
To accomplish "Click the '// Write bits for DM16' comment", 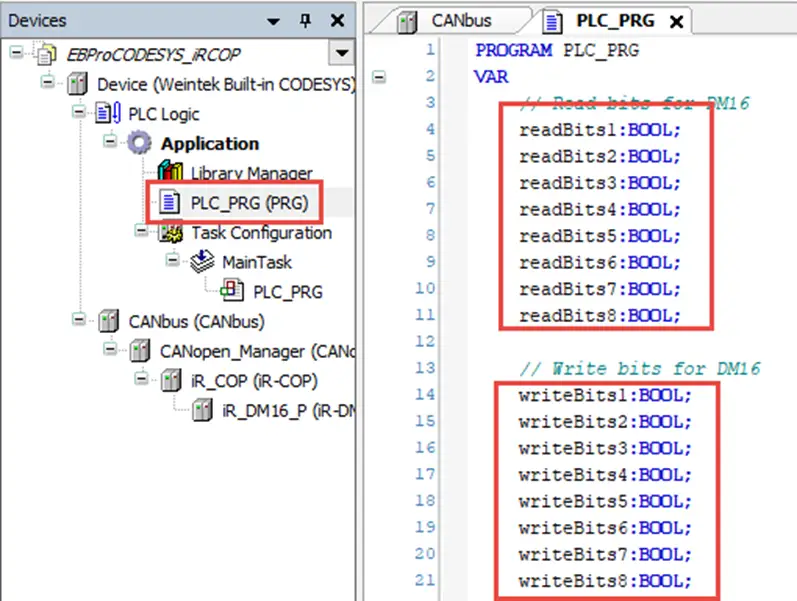I will point(640,368).
